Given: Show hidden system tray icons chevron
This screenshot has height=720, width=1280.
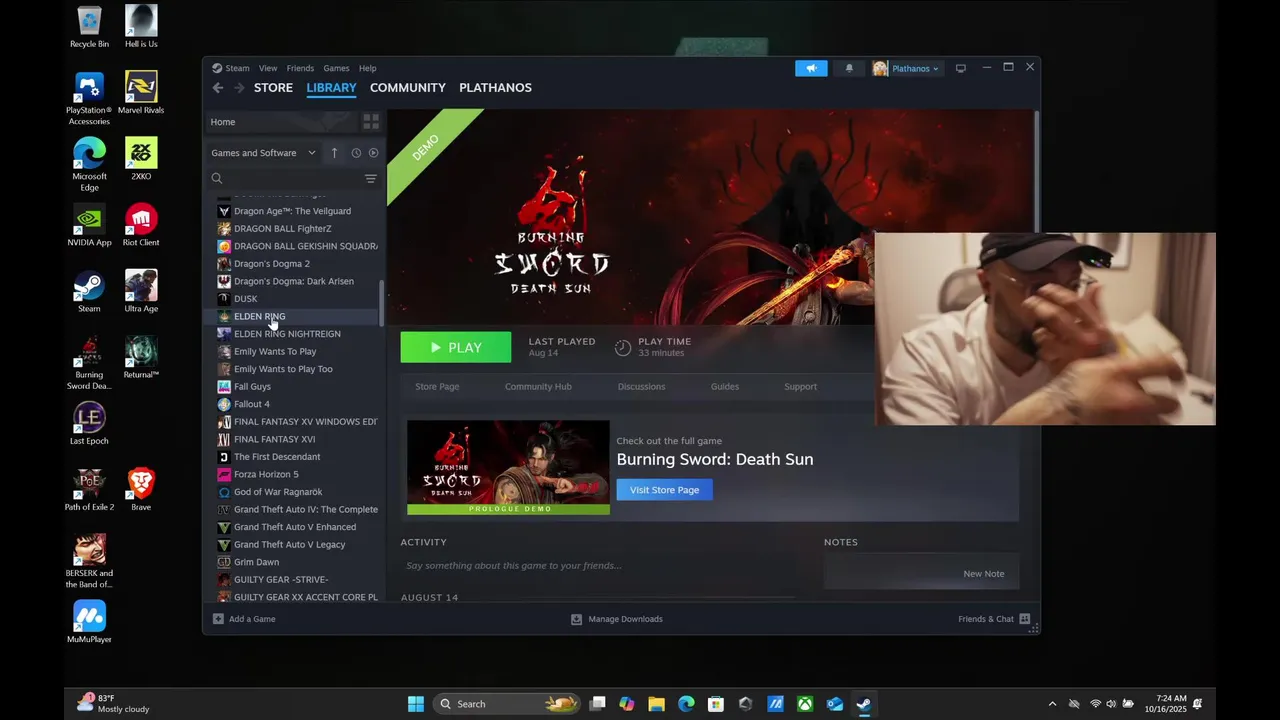Looking at the screenshot, I should pos(1052,704).
